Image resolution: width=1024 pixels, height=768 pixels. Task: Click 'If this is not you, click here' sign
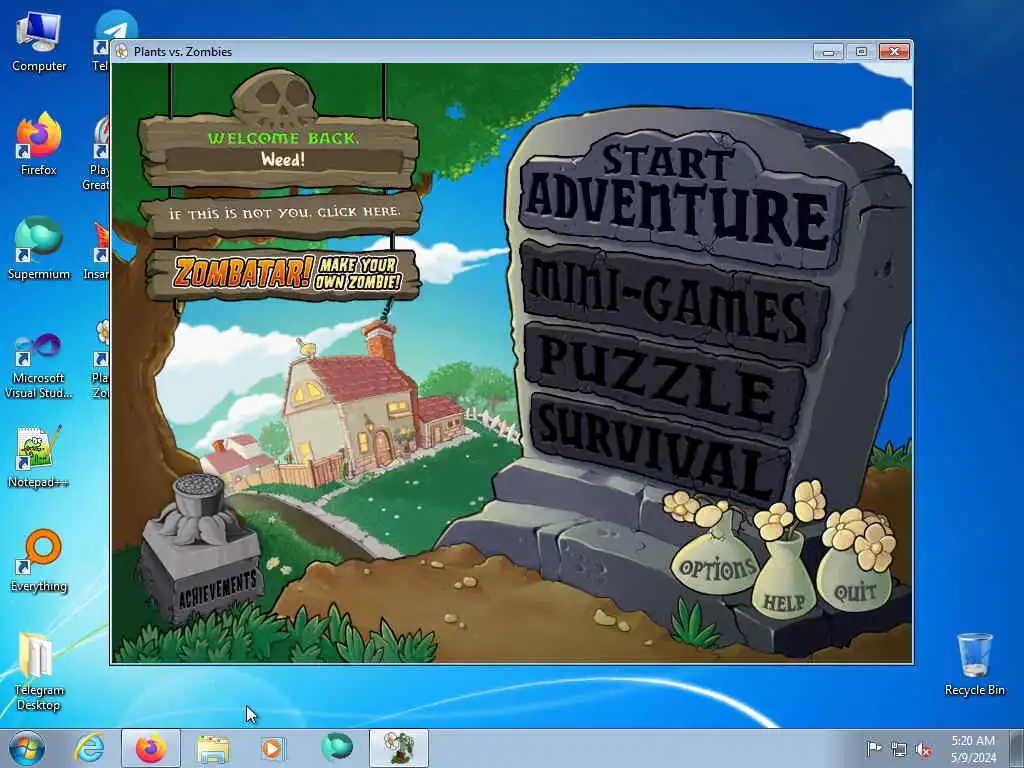[x=282, y=214]
